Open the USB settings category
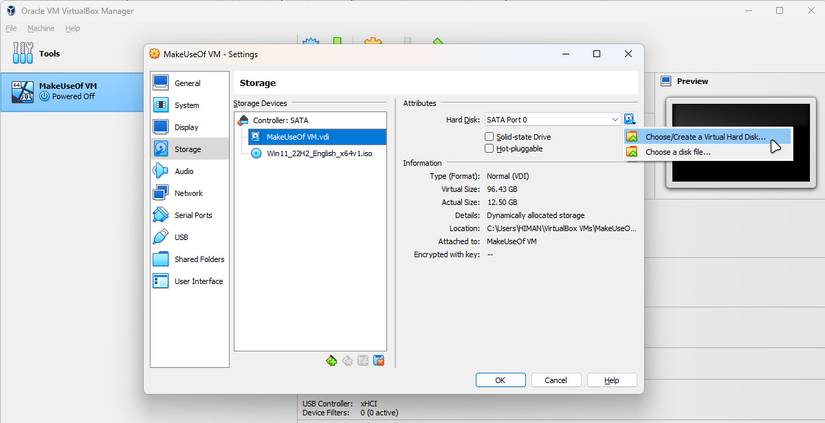Viewport: 825px width, 423px height. point(189,237)
